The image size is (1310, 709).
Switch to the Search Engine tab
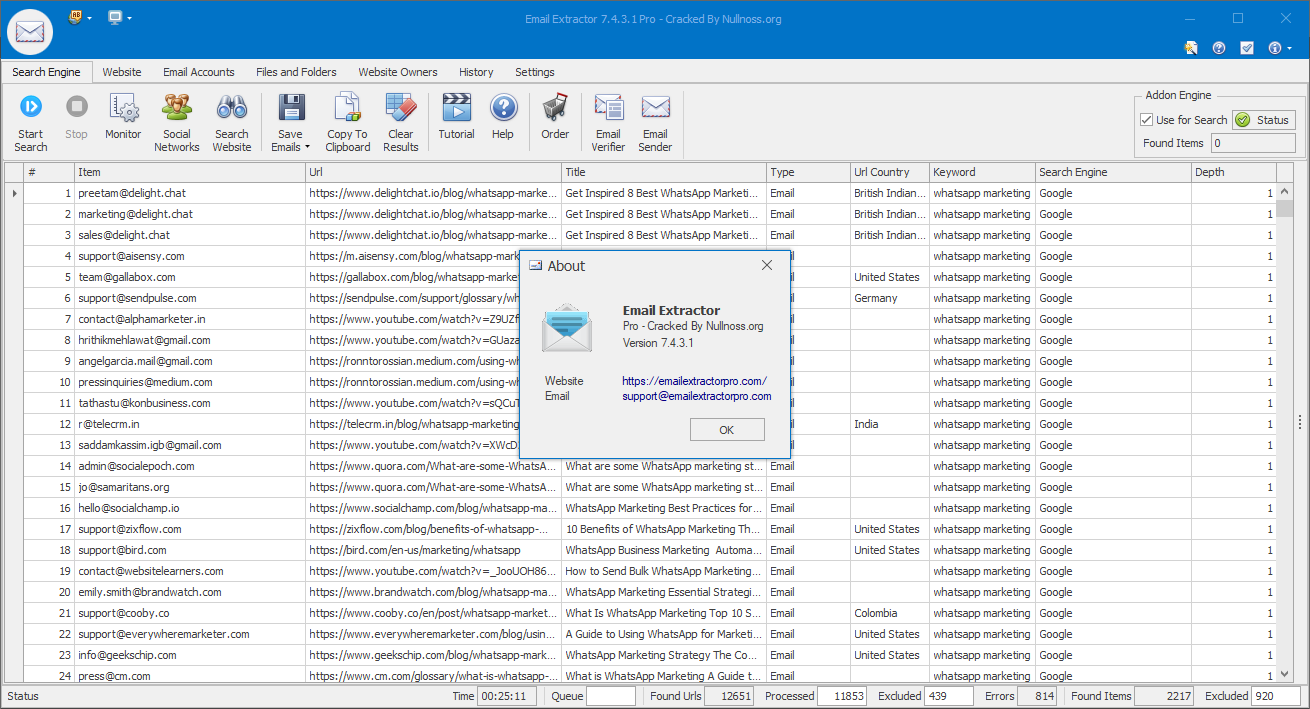[x=46, y=72]
